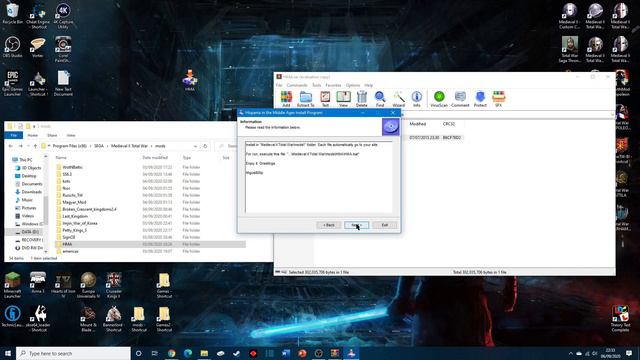Open the Favorites menu in WinRAR
The width and height of the screenshot is (640, 360).
point(333,85)
